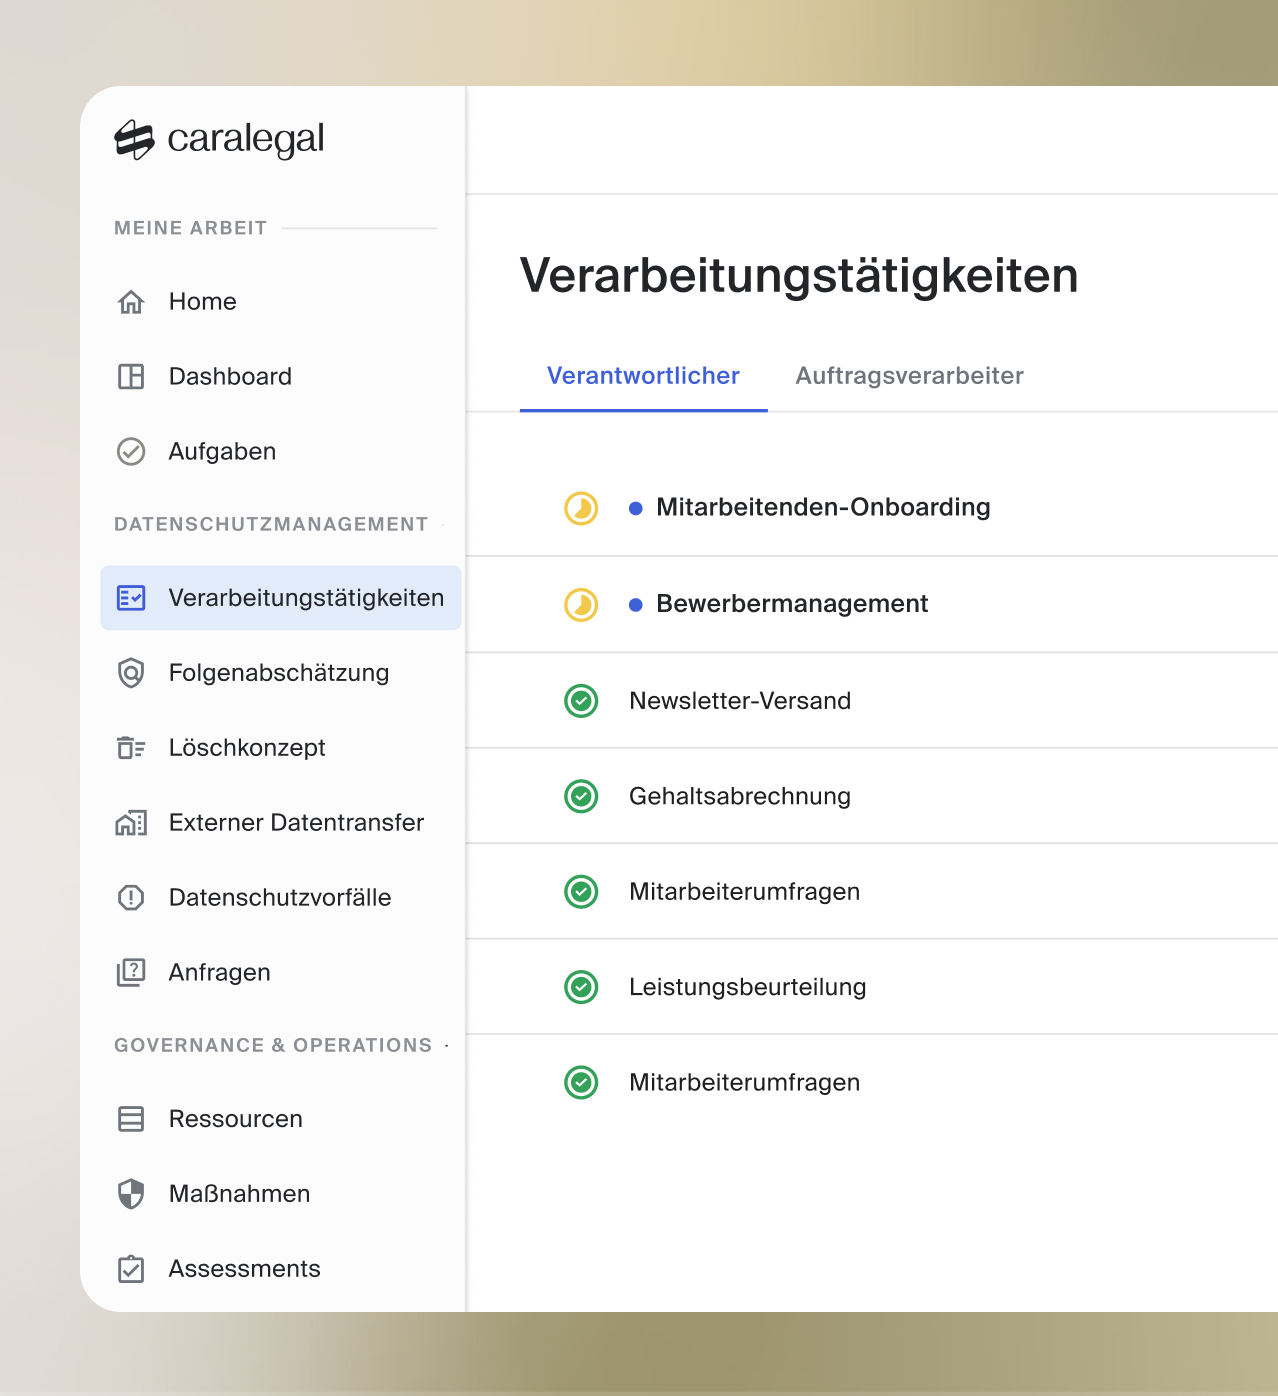Open the Leistungsbeurteilung entry
The image size is (1278, 1396).
(872, 987)
